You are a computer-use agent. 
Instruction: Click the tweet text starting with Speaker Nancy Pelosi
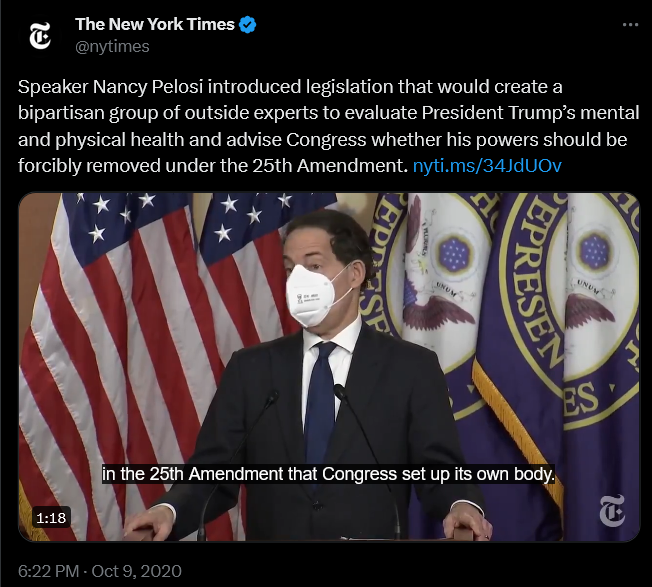(328, 126)
